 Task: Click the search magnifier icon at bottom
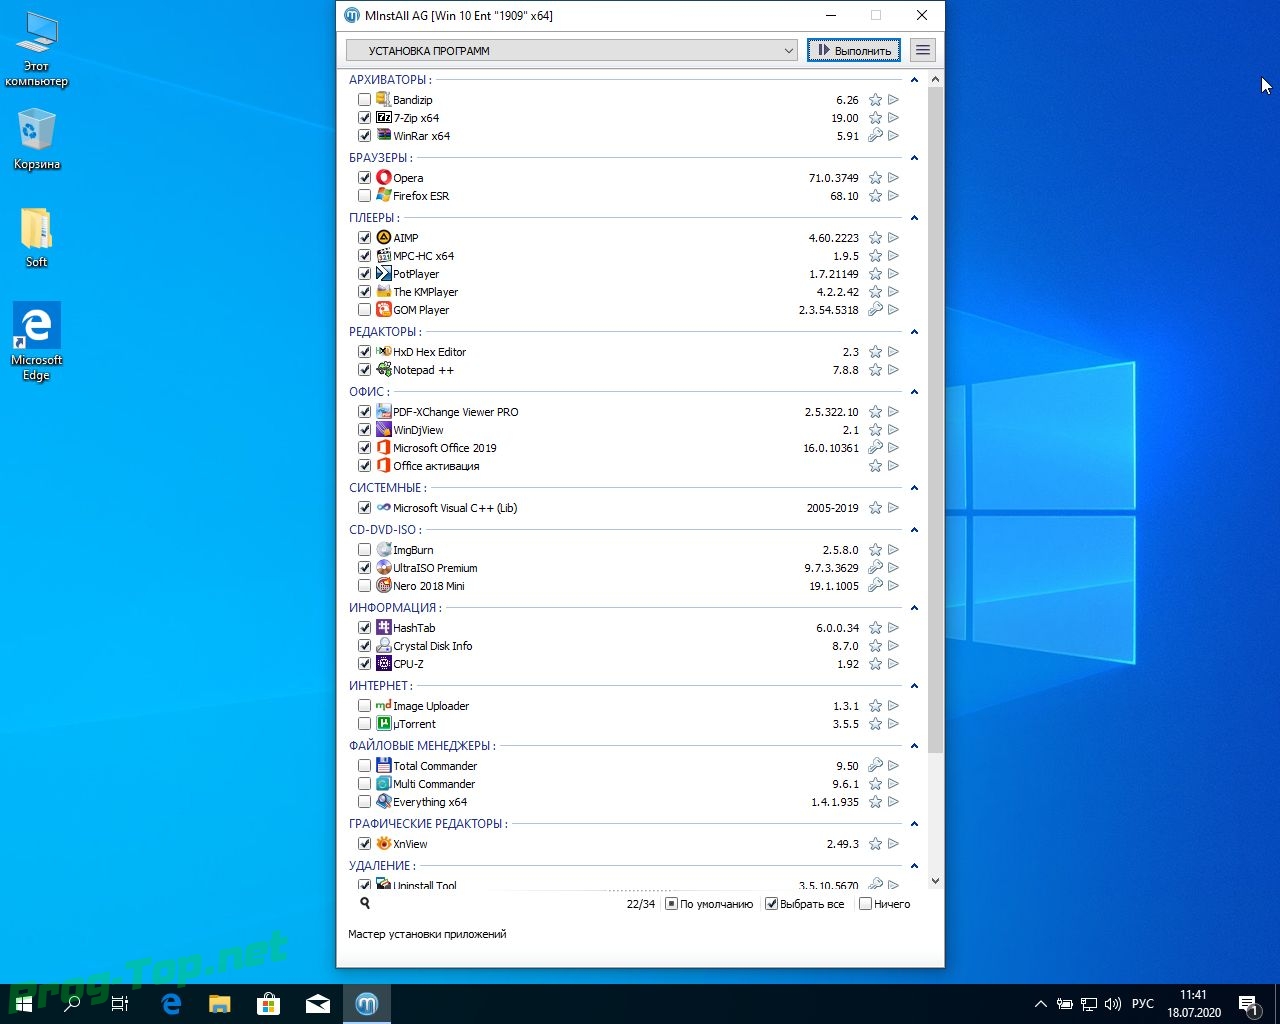[x=365, y=903]
